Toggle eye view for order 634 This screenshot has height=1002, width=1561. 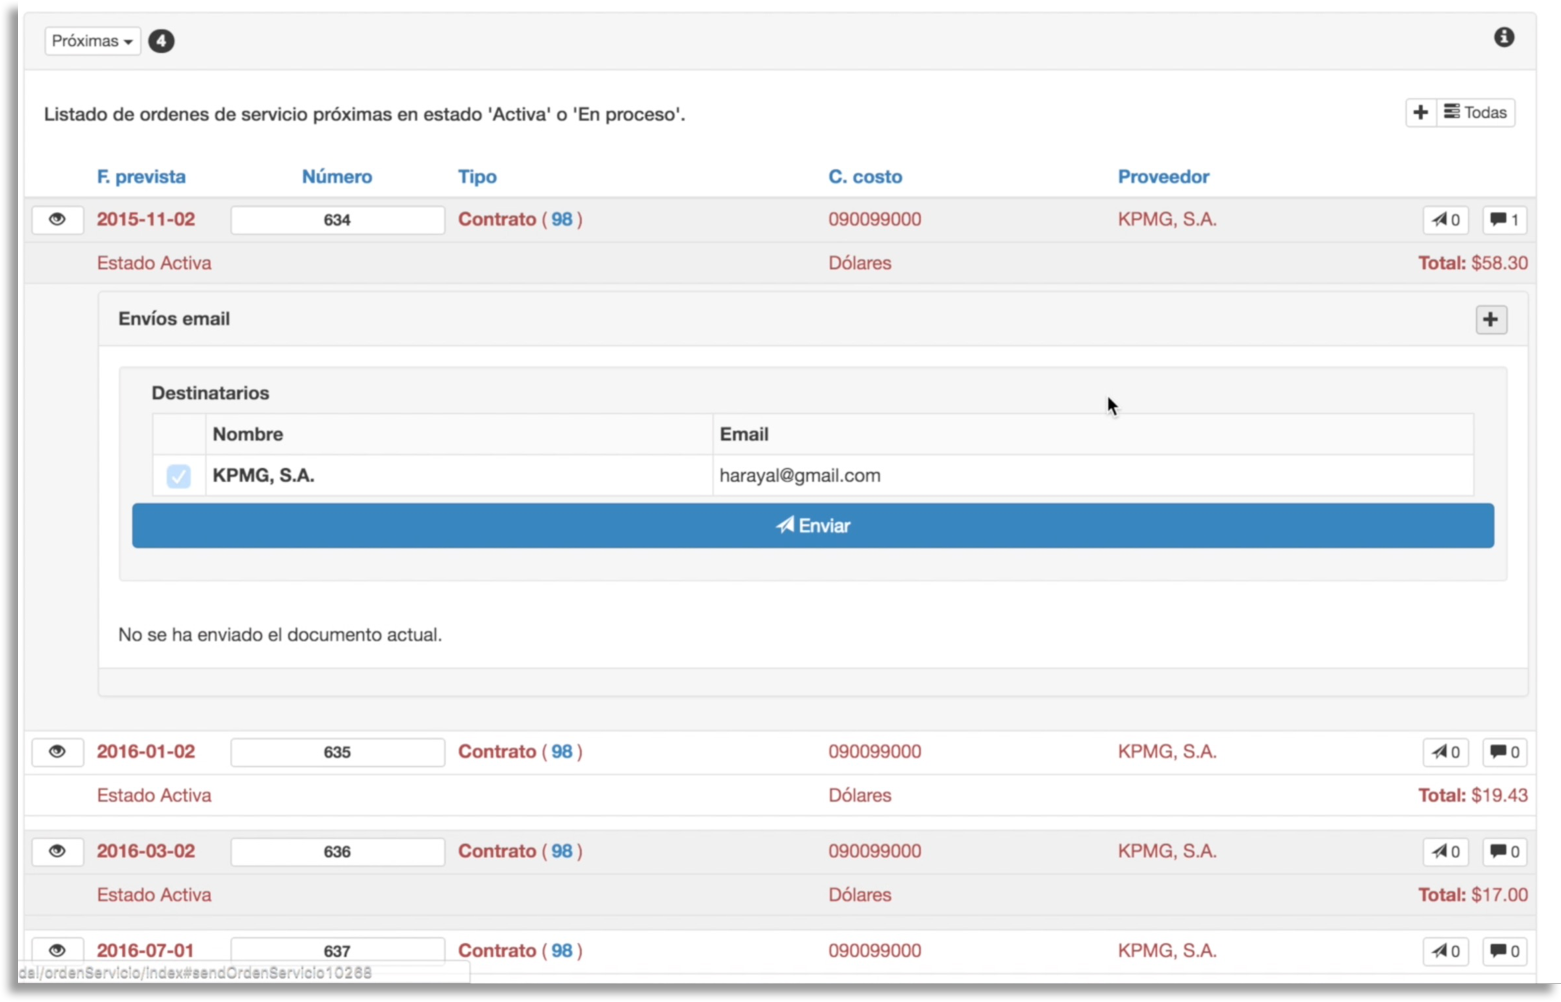(x=57, y=220)
